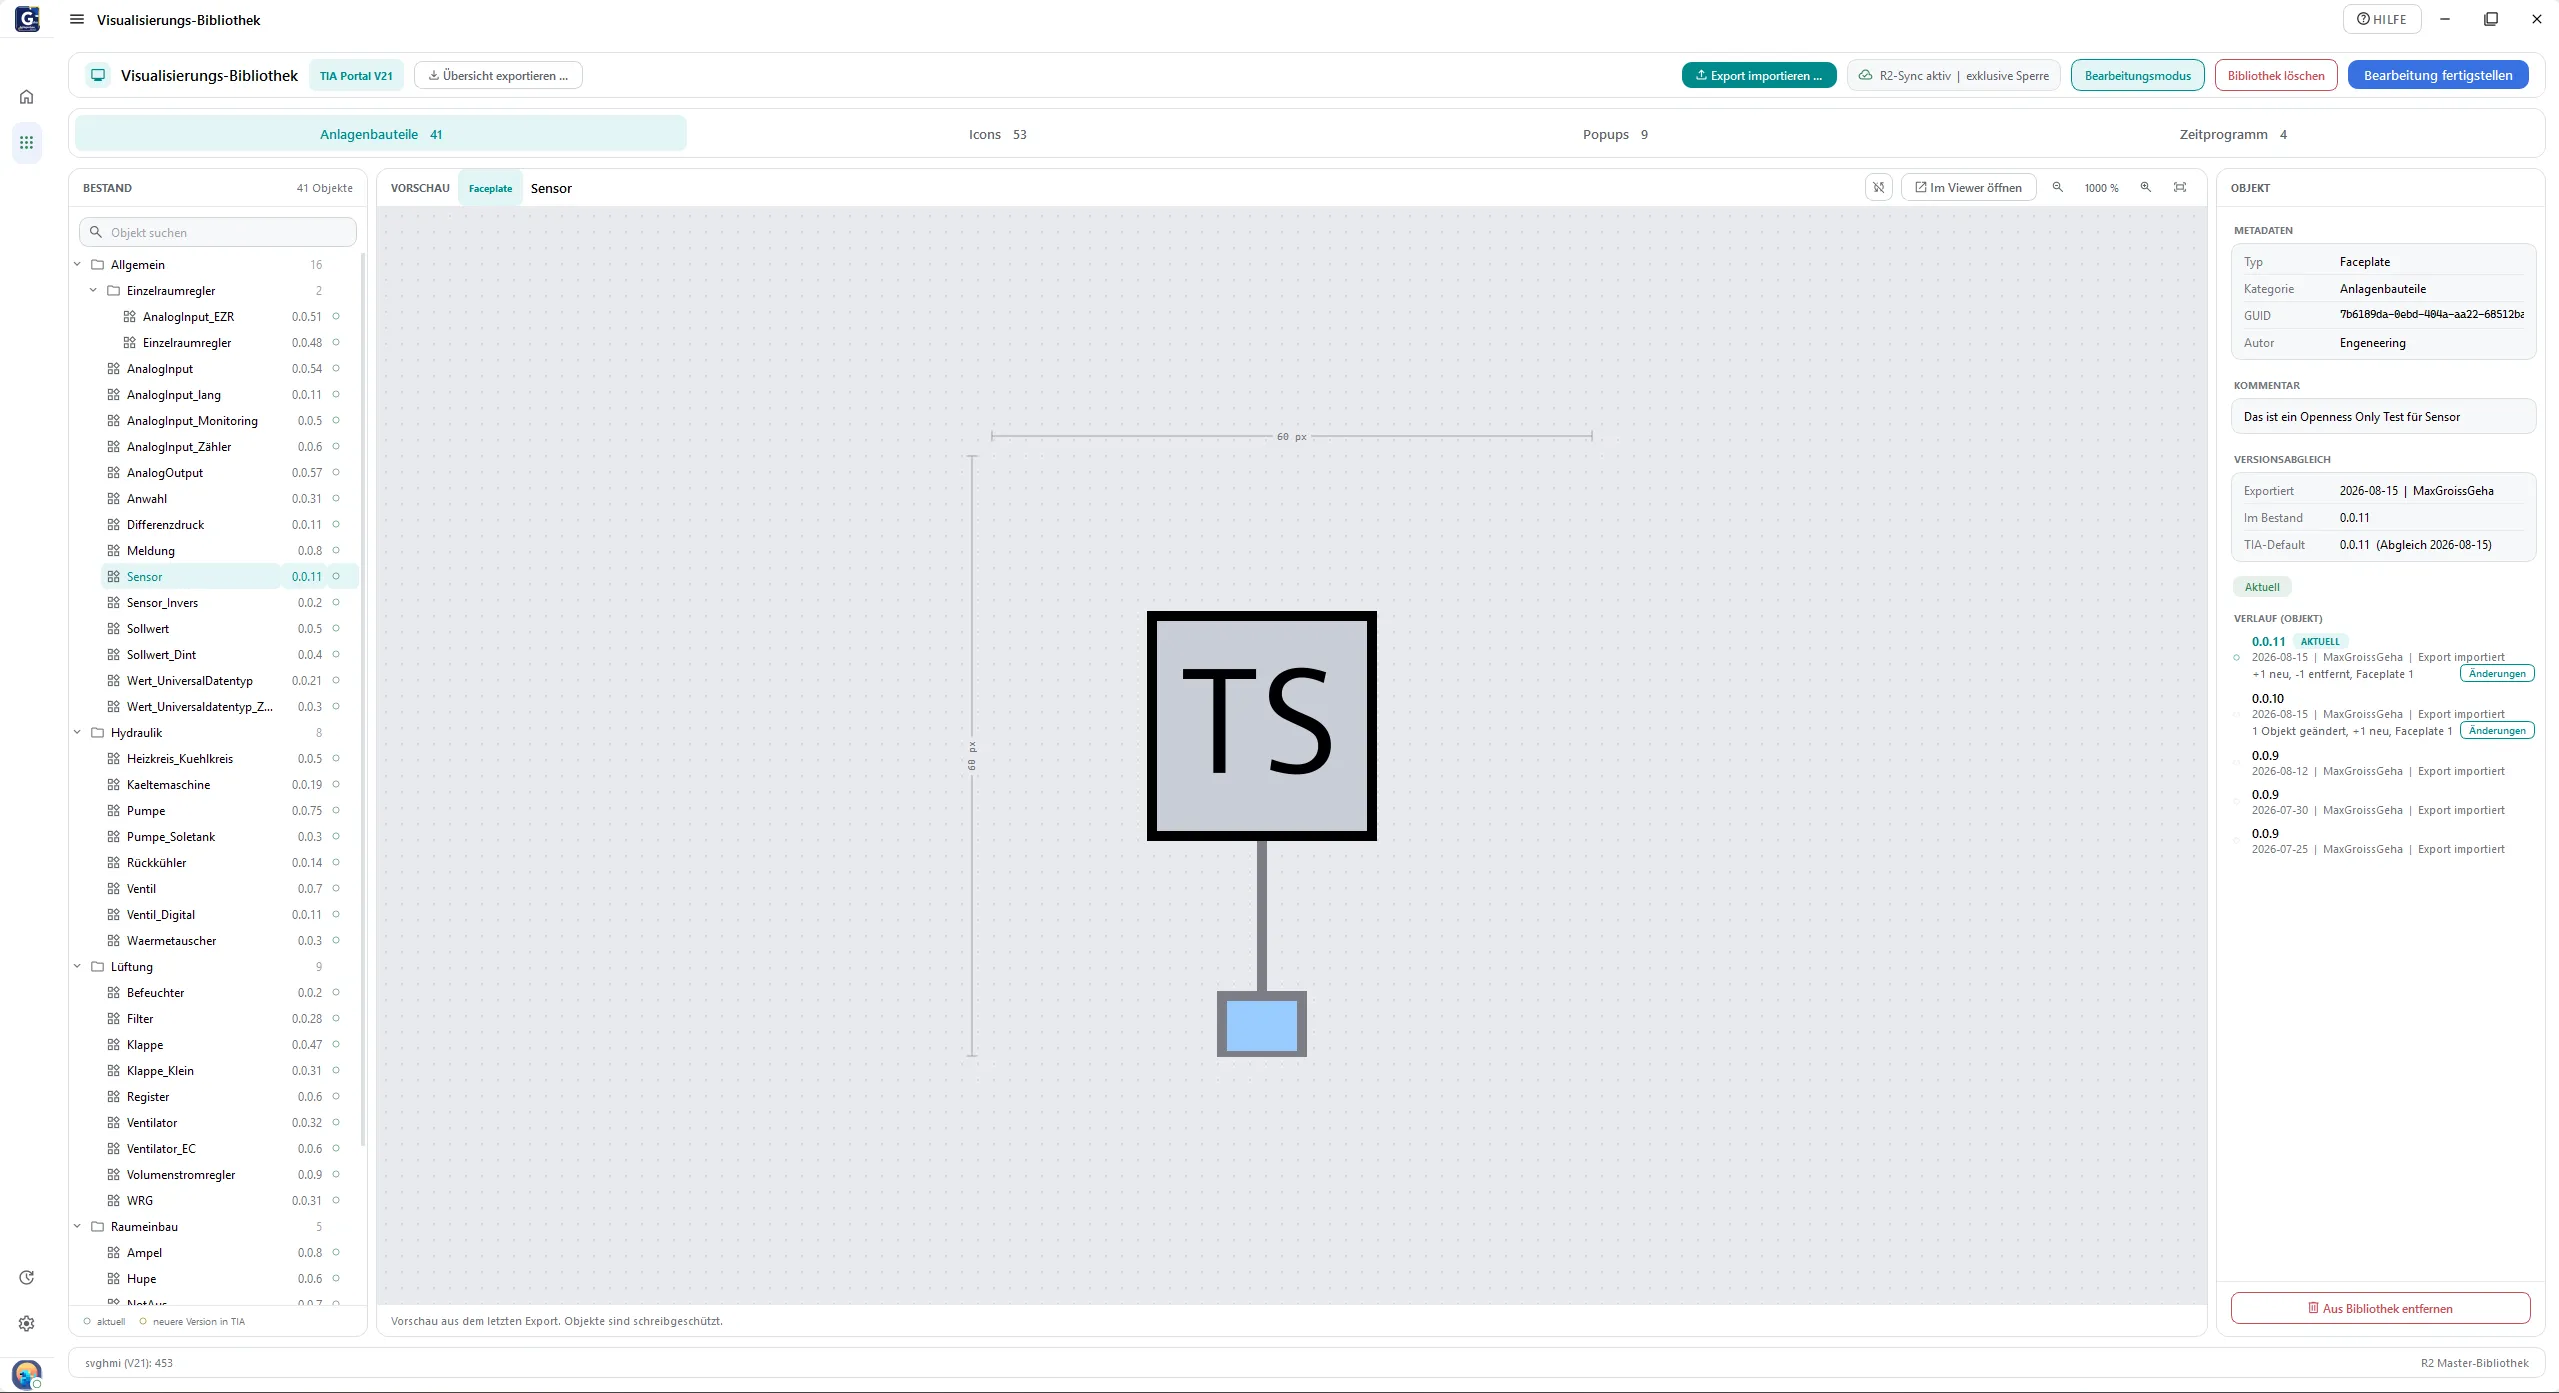This screenshot has height=1393, width=2559.
Task: Click Aus Bibliothek entfernen
Action: (2380, 1308)
